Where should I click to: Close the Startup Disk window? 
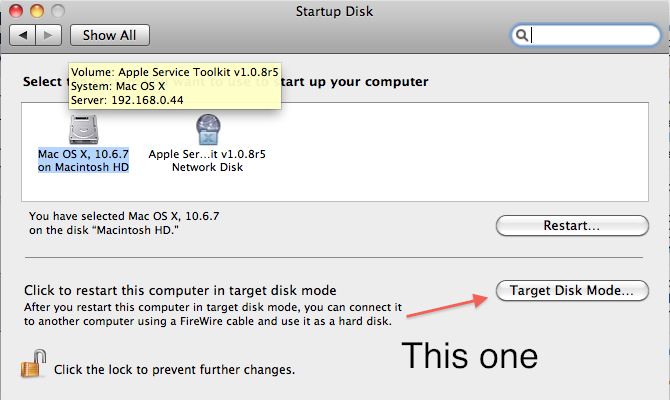tap(16, 11)
